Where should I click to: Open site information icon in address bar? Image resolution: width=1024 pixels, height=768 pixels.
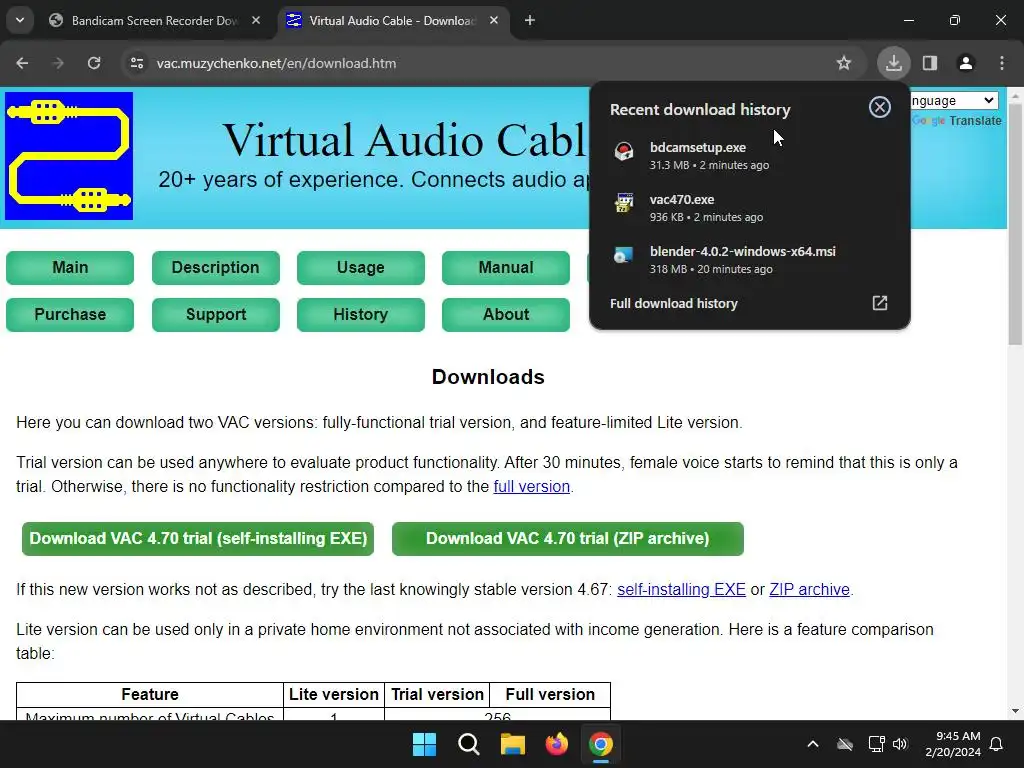[136, 63]
